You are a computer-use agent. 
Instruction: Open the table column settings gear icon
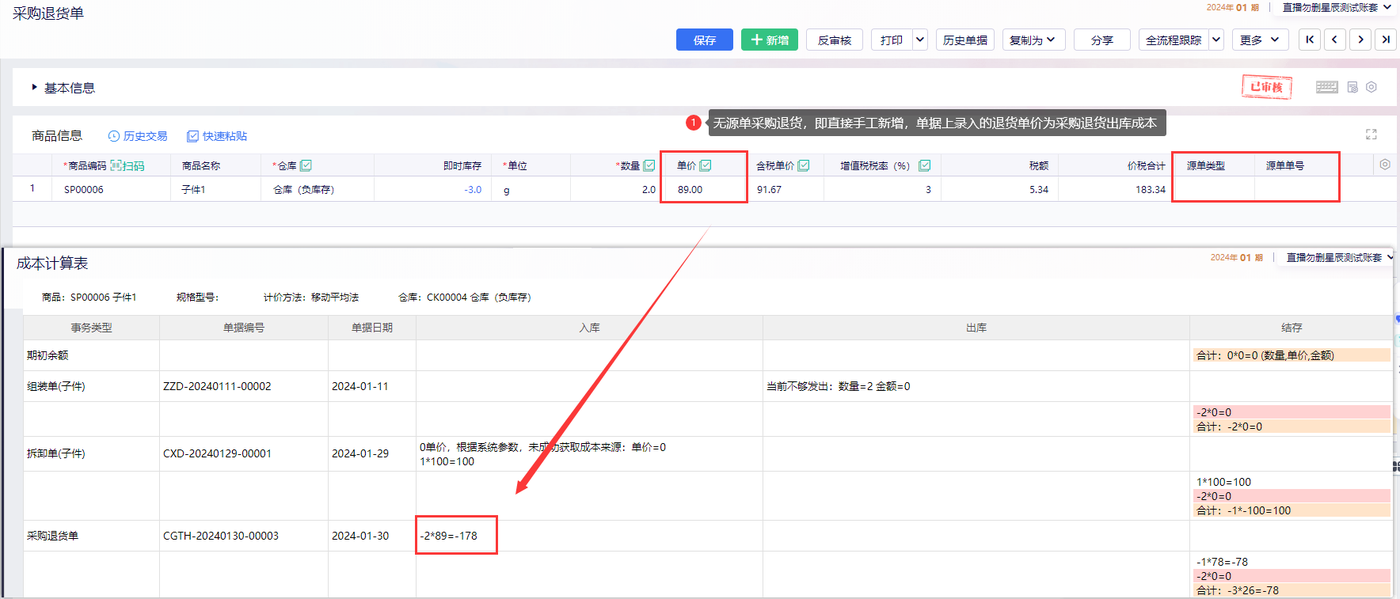pos(1385,164)
